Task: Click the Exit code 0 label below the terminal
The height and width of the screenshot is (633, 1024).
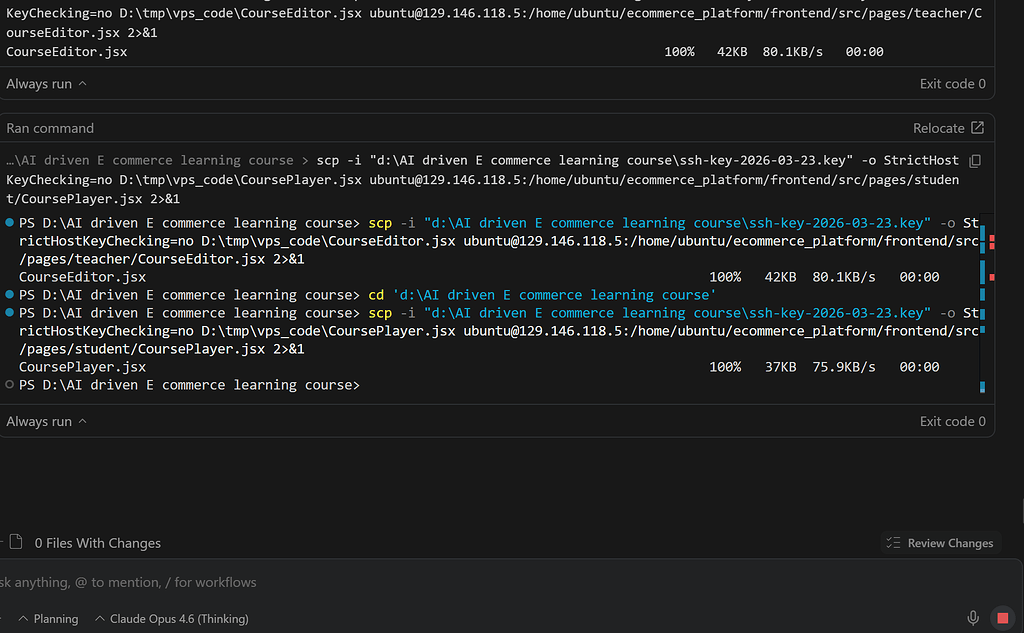Action: [953, 421]
